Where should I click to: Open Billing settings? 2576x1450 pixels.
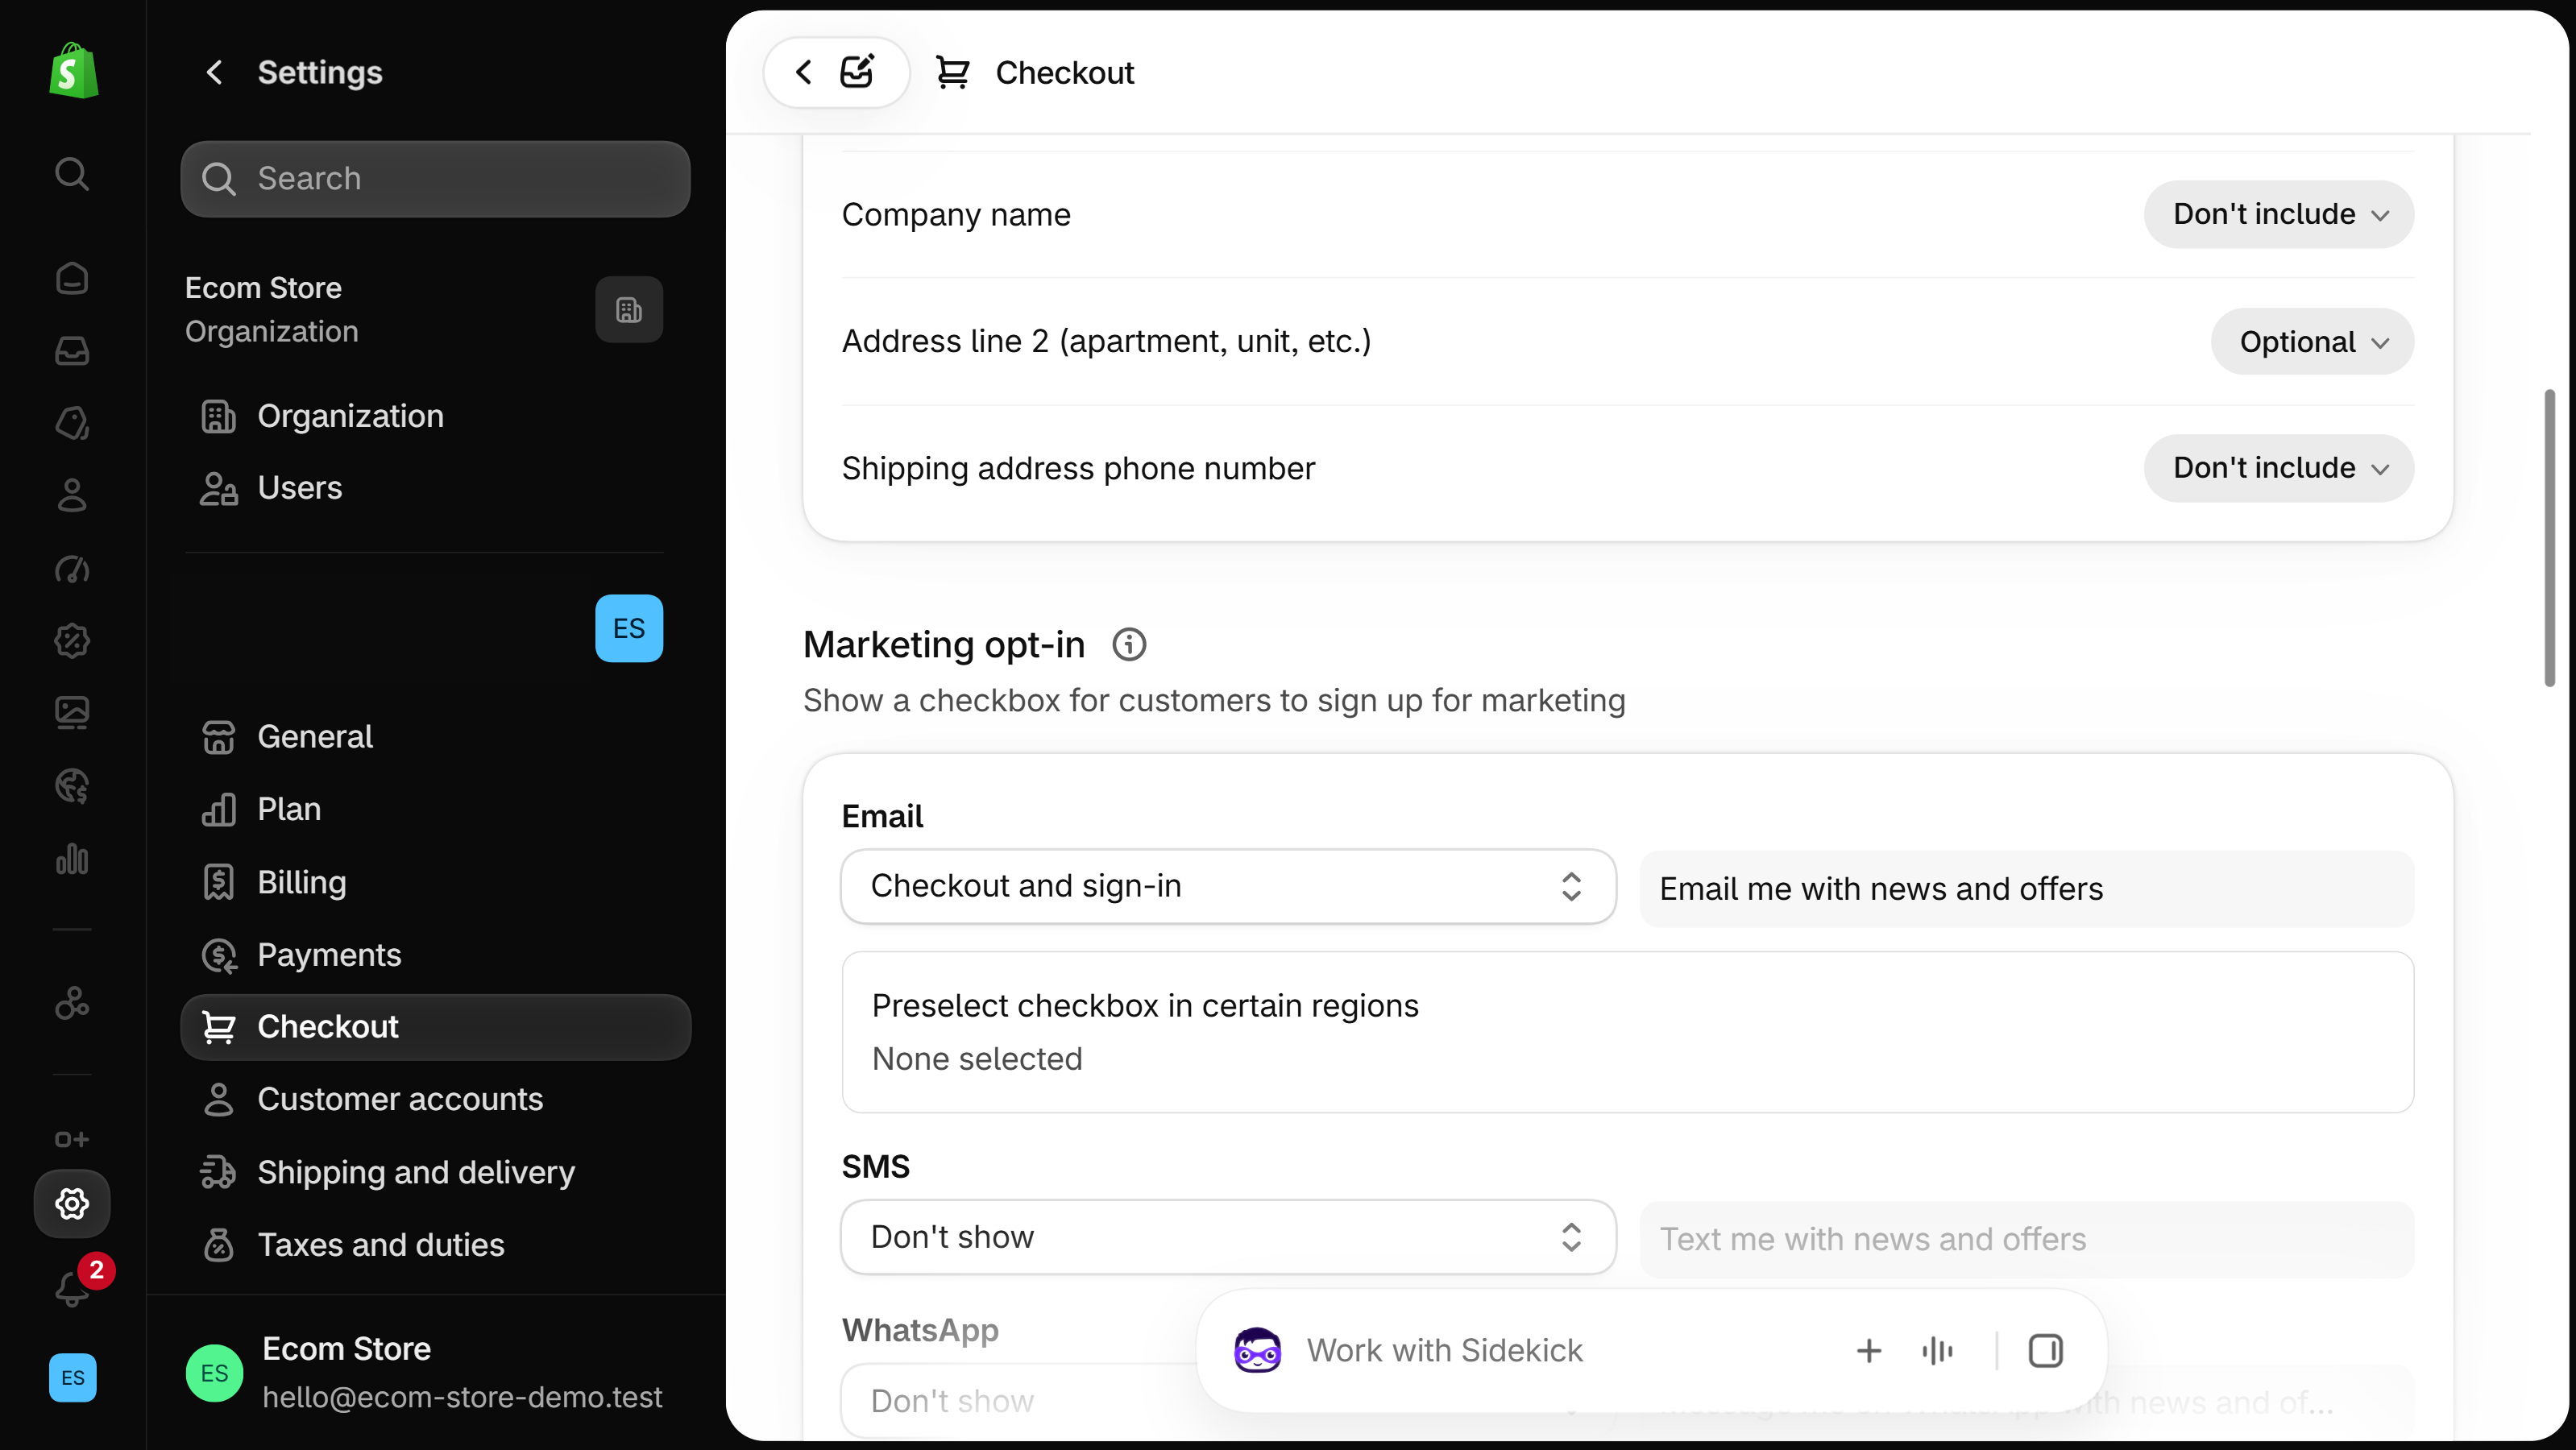[435, 882]
